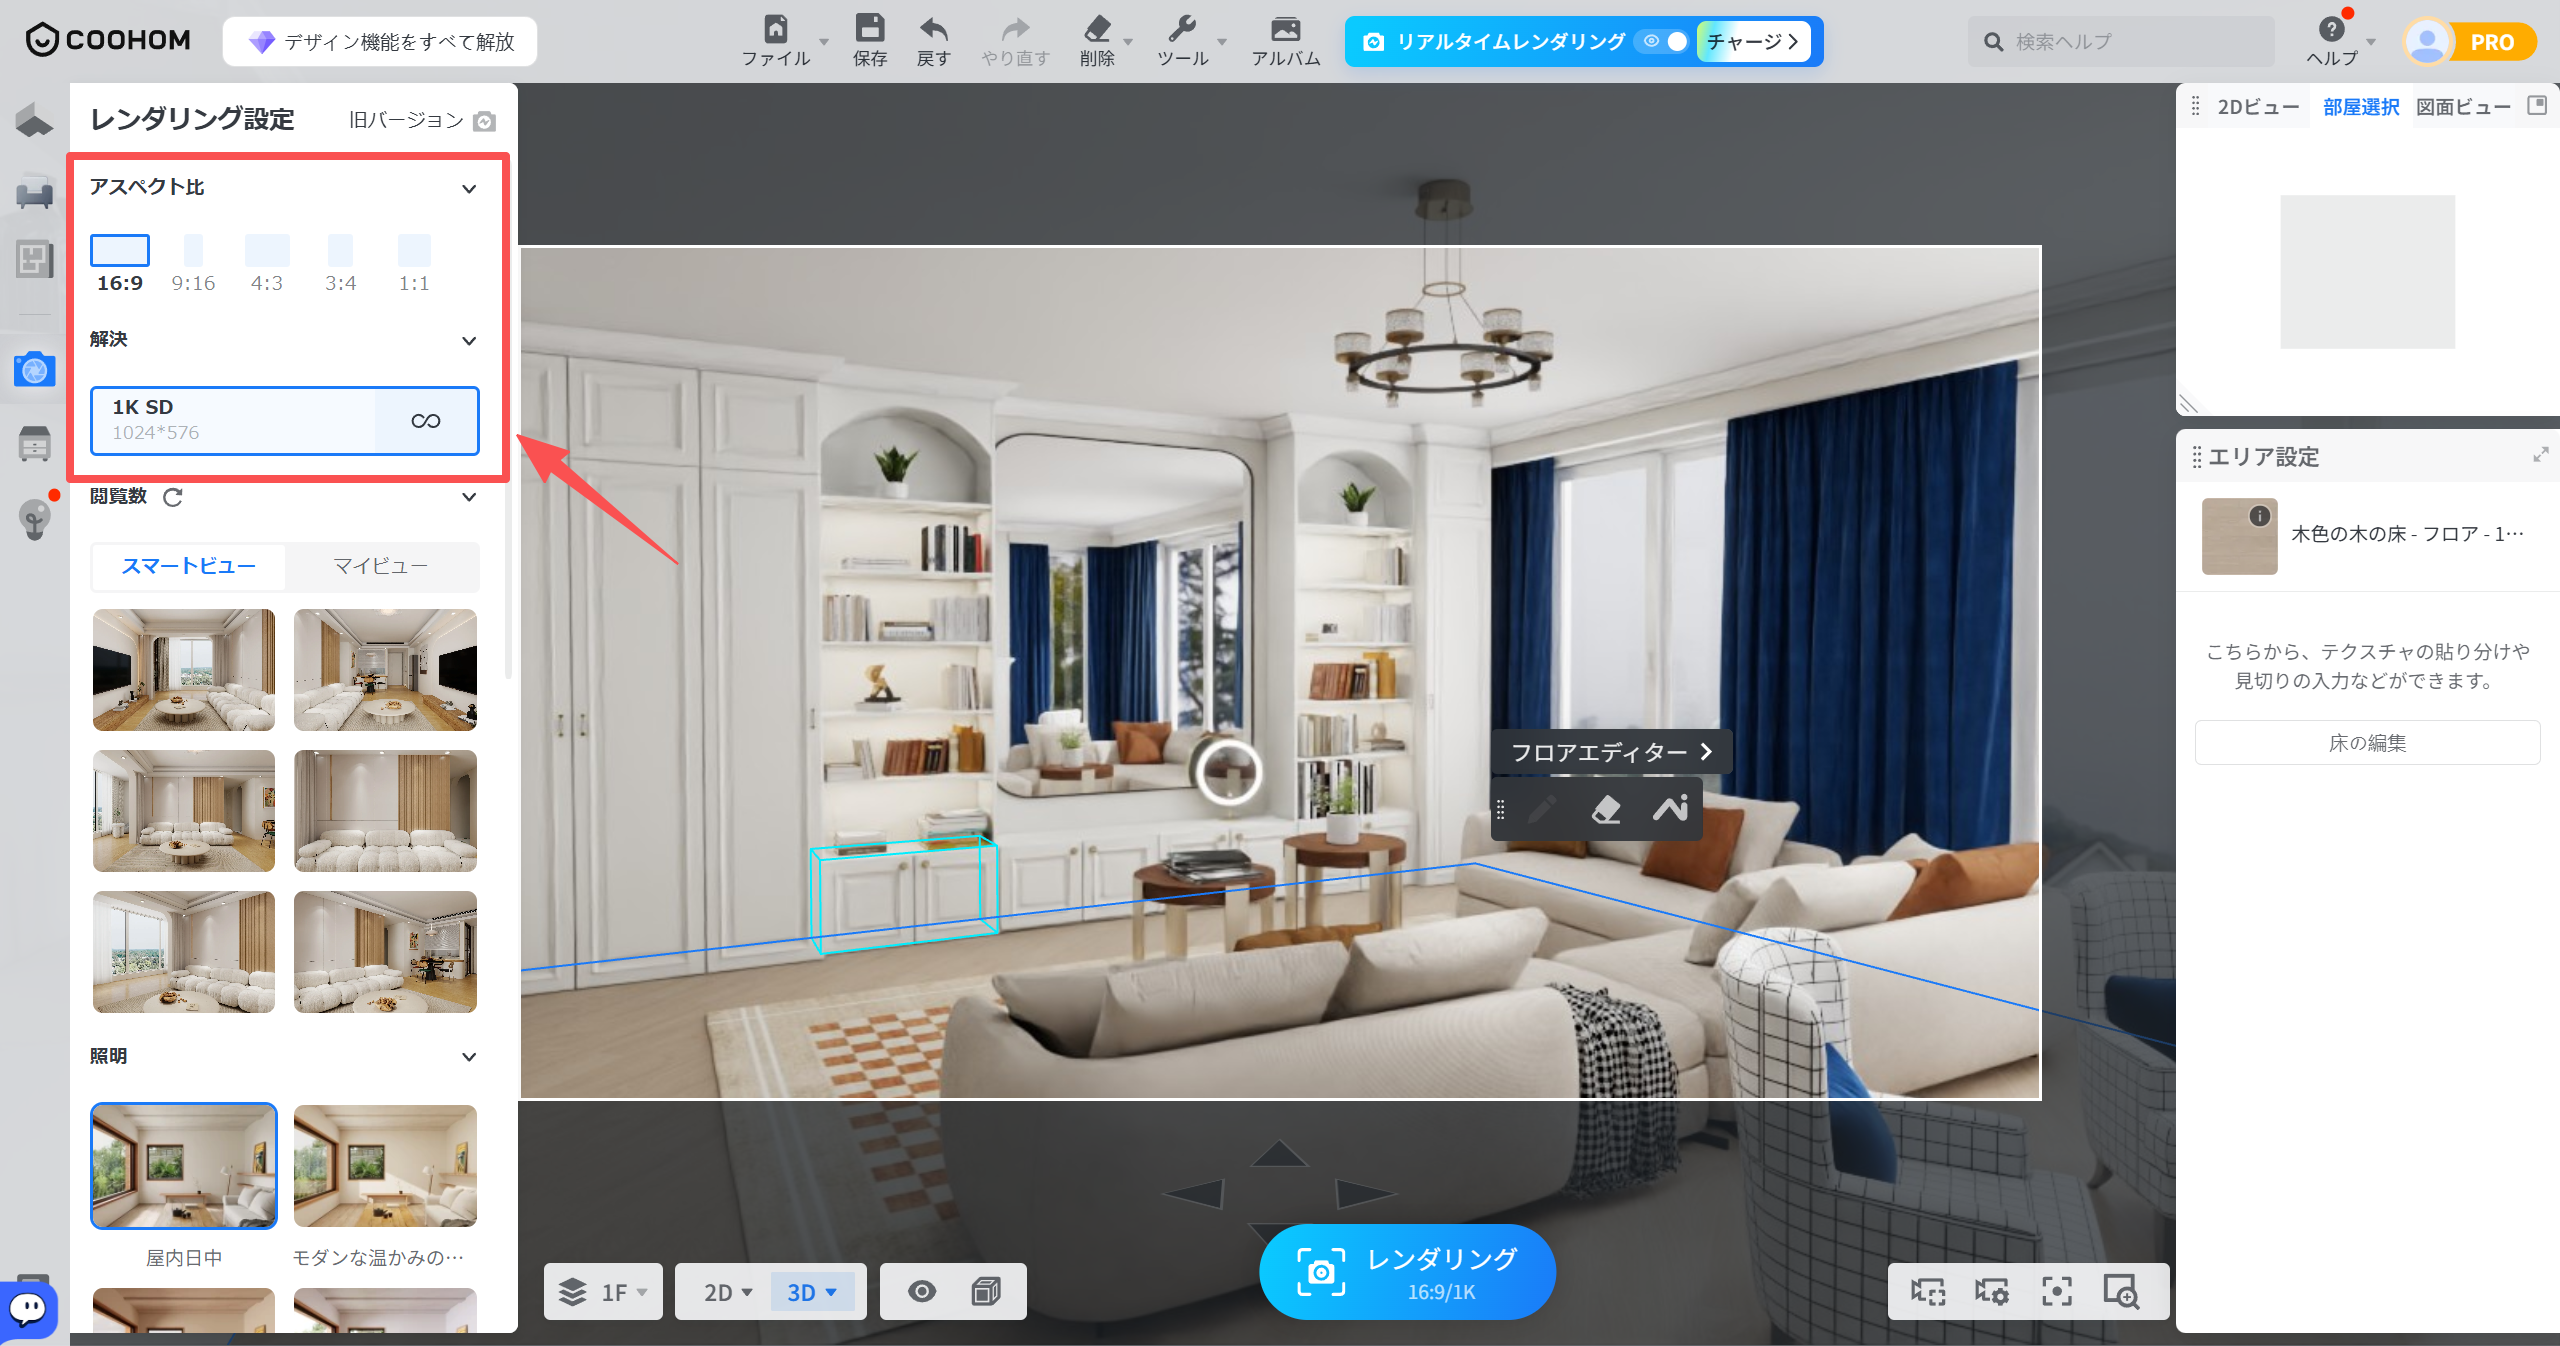Click the focus target icon in bottom right toolbar
The width and height of the screenshot is (2560, 1346).
(x=2056, y=1292)
